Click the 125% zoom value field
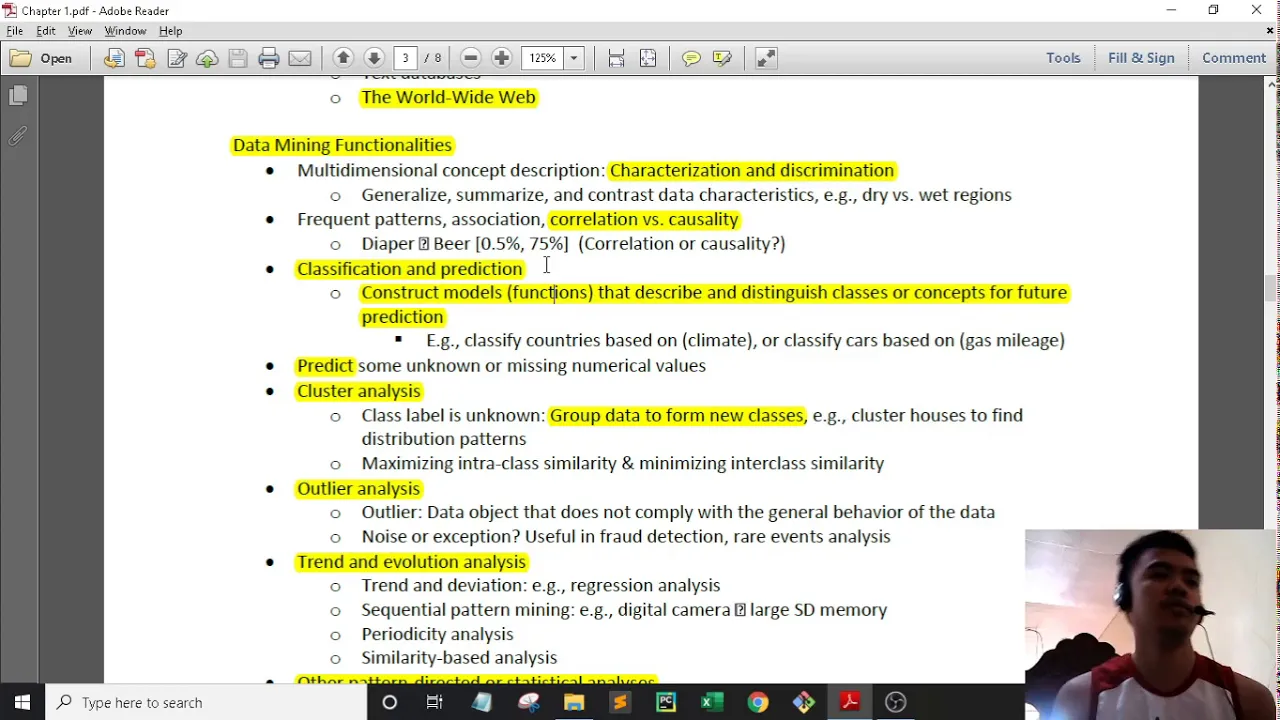The height and width of the screenshot is (720, 1280). pyautogui.click(x=543, y=58)
